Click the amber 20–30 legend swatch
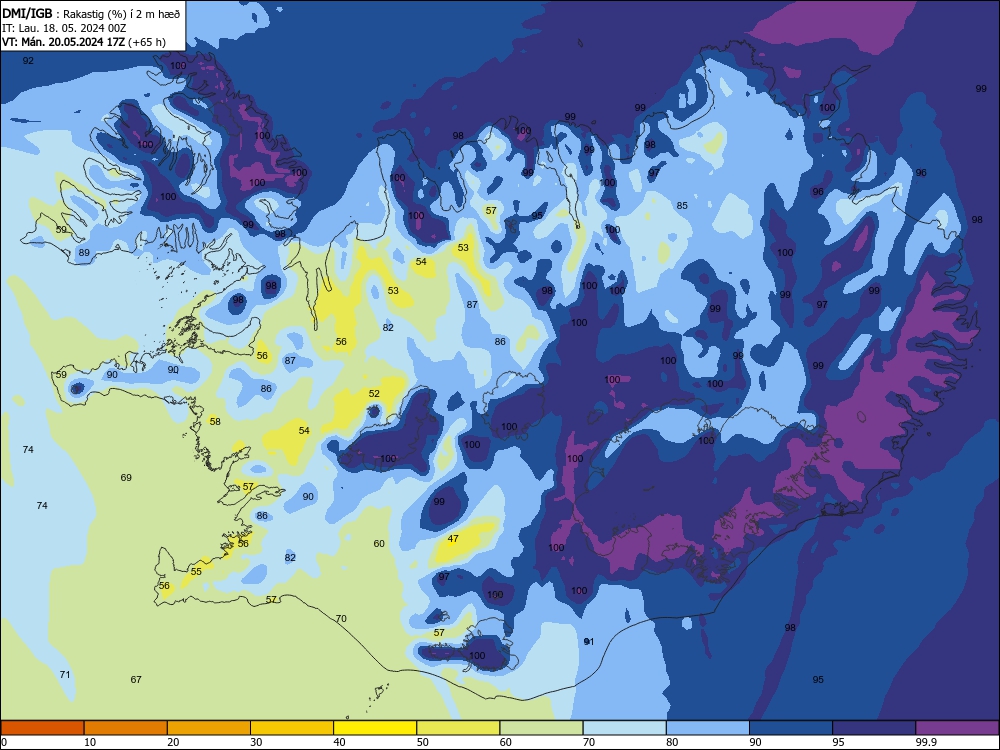Image resolution: width=1000 pixels, height=750 pixels. pos(209,728)
